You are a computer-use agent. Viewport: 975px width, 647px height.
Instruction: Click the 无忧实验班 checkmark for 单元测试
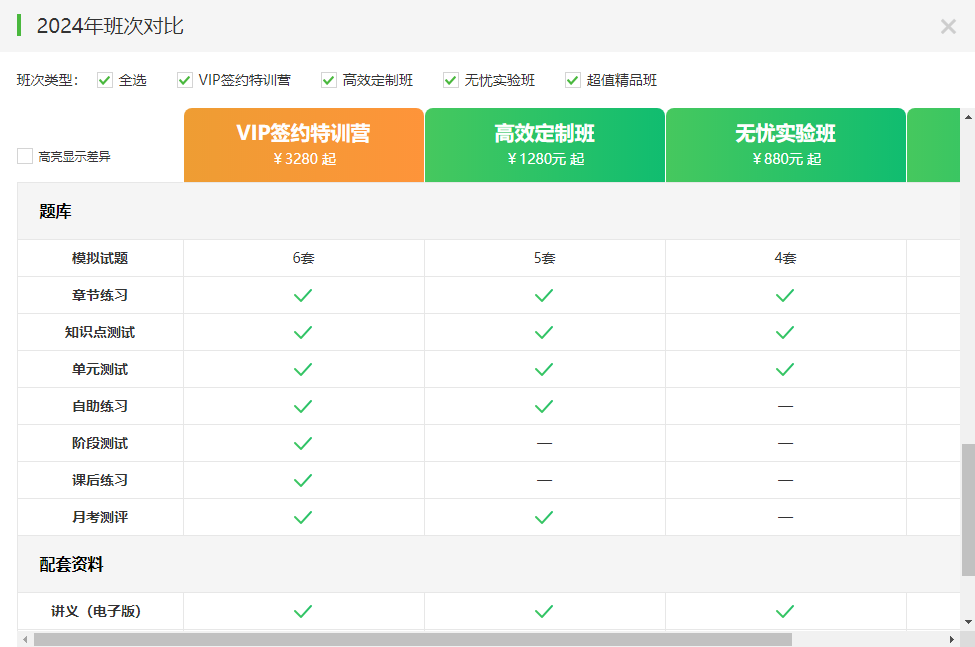785,370
